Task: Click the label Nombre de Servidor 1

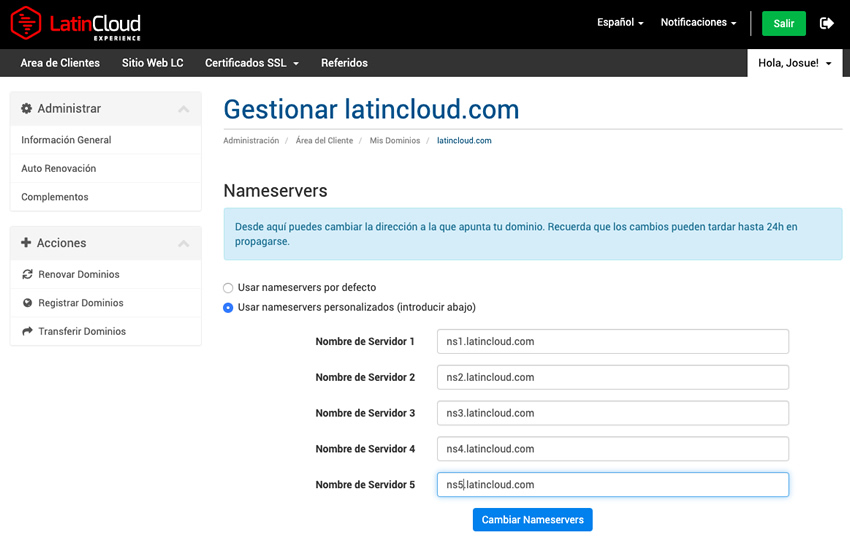Action: 365,342
